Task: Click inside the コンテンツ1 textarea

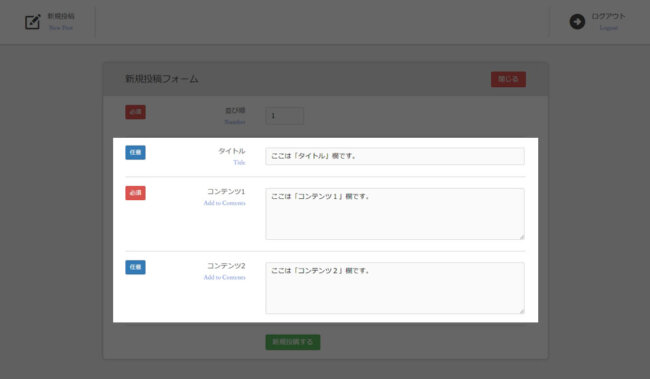Action: pos(395,214)
